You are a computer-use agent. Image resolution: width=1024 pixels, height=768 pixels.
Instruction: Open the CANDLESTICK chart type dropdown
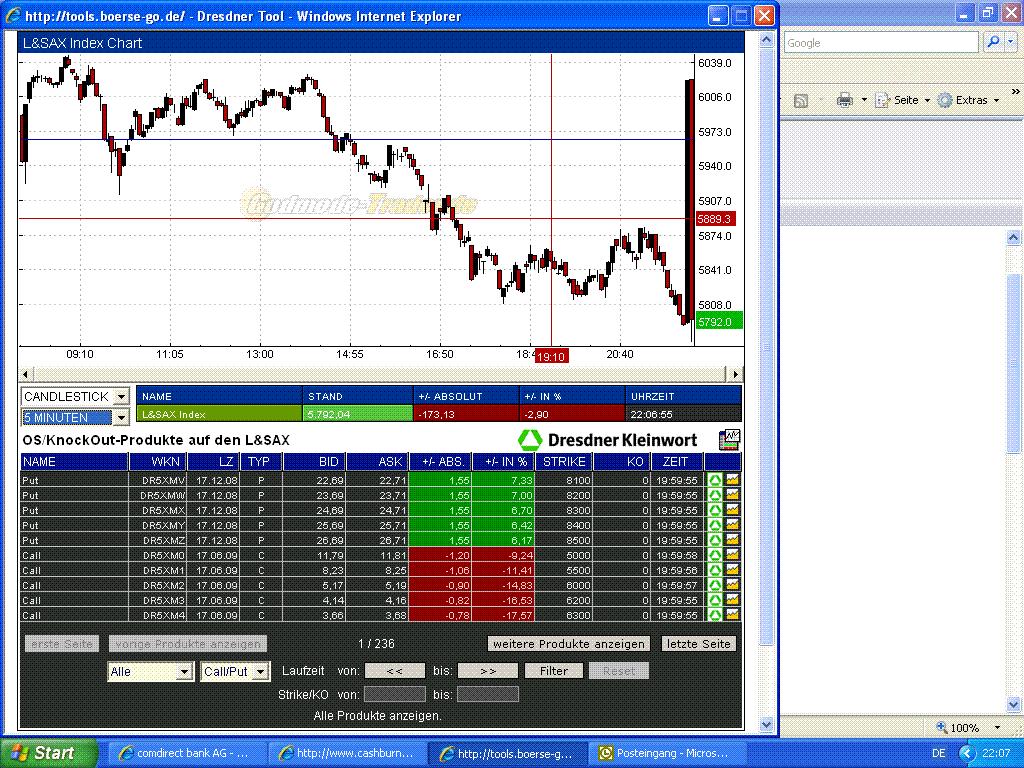tap(121, 396)
